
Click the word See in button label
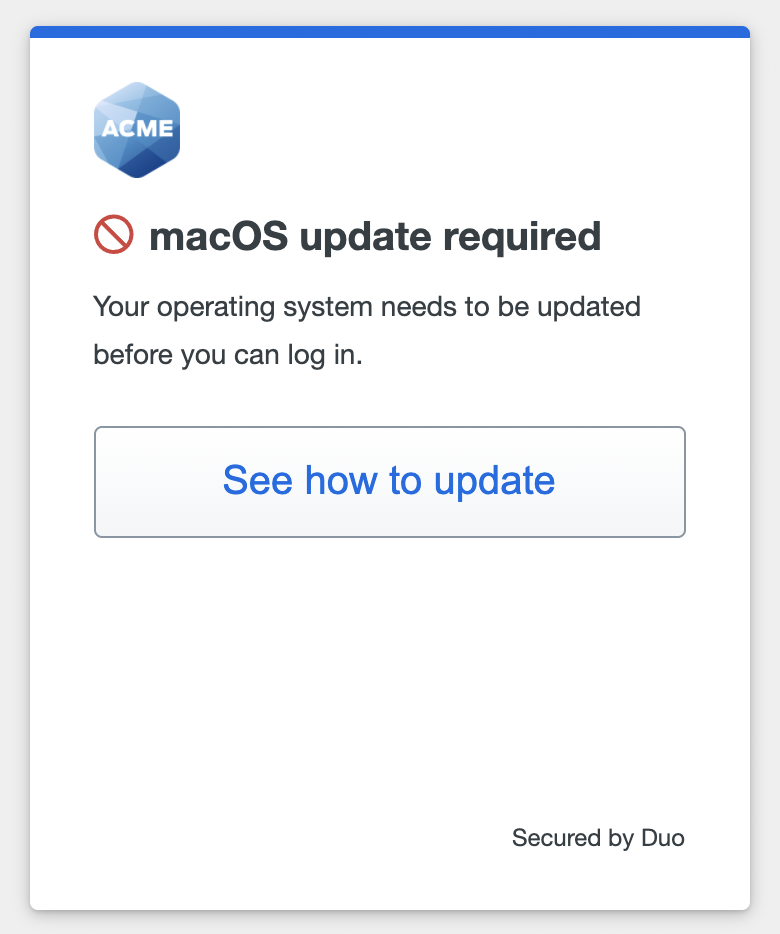258,480
